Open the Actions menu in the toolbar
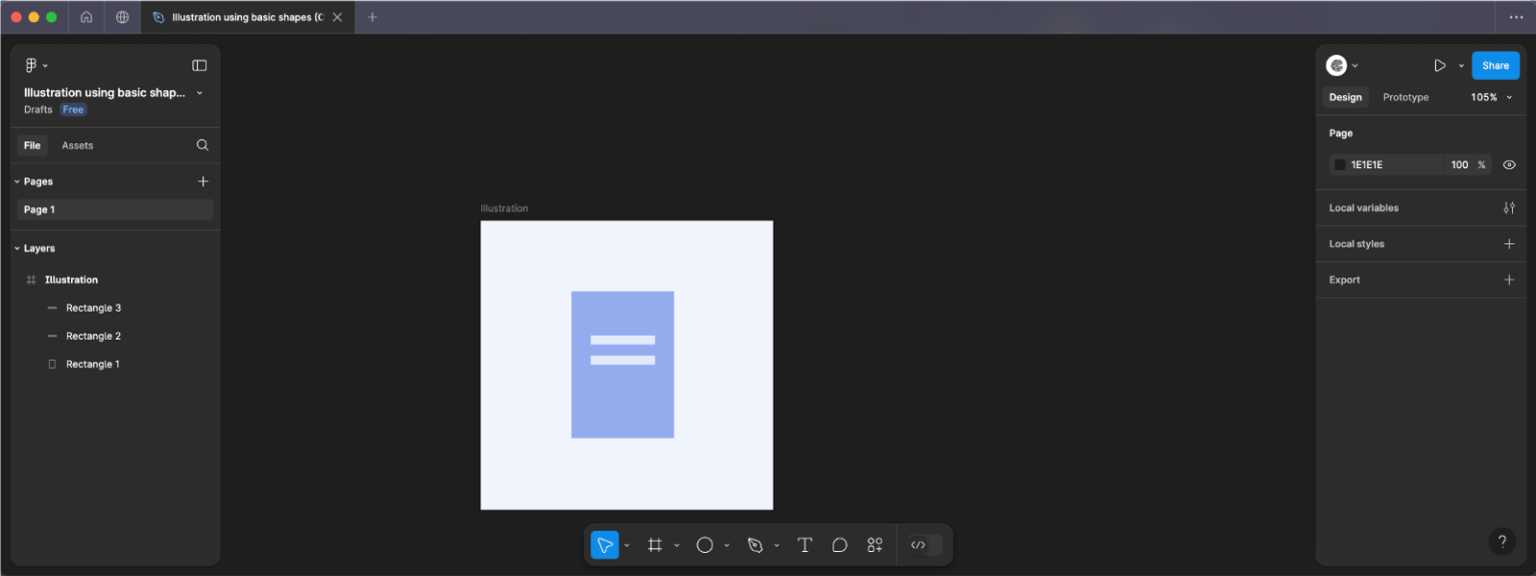 pos(875,545)
